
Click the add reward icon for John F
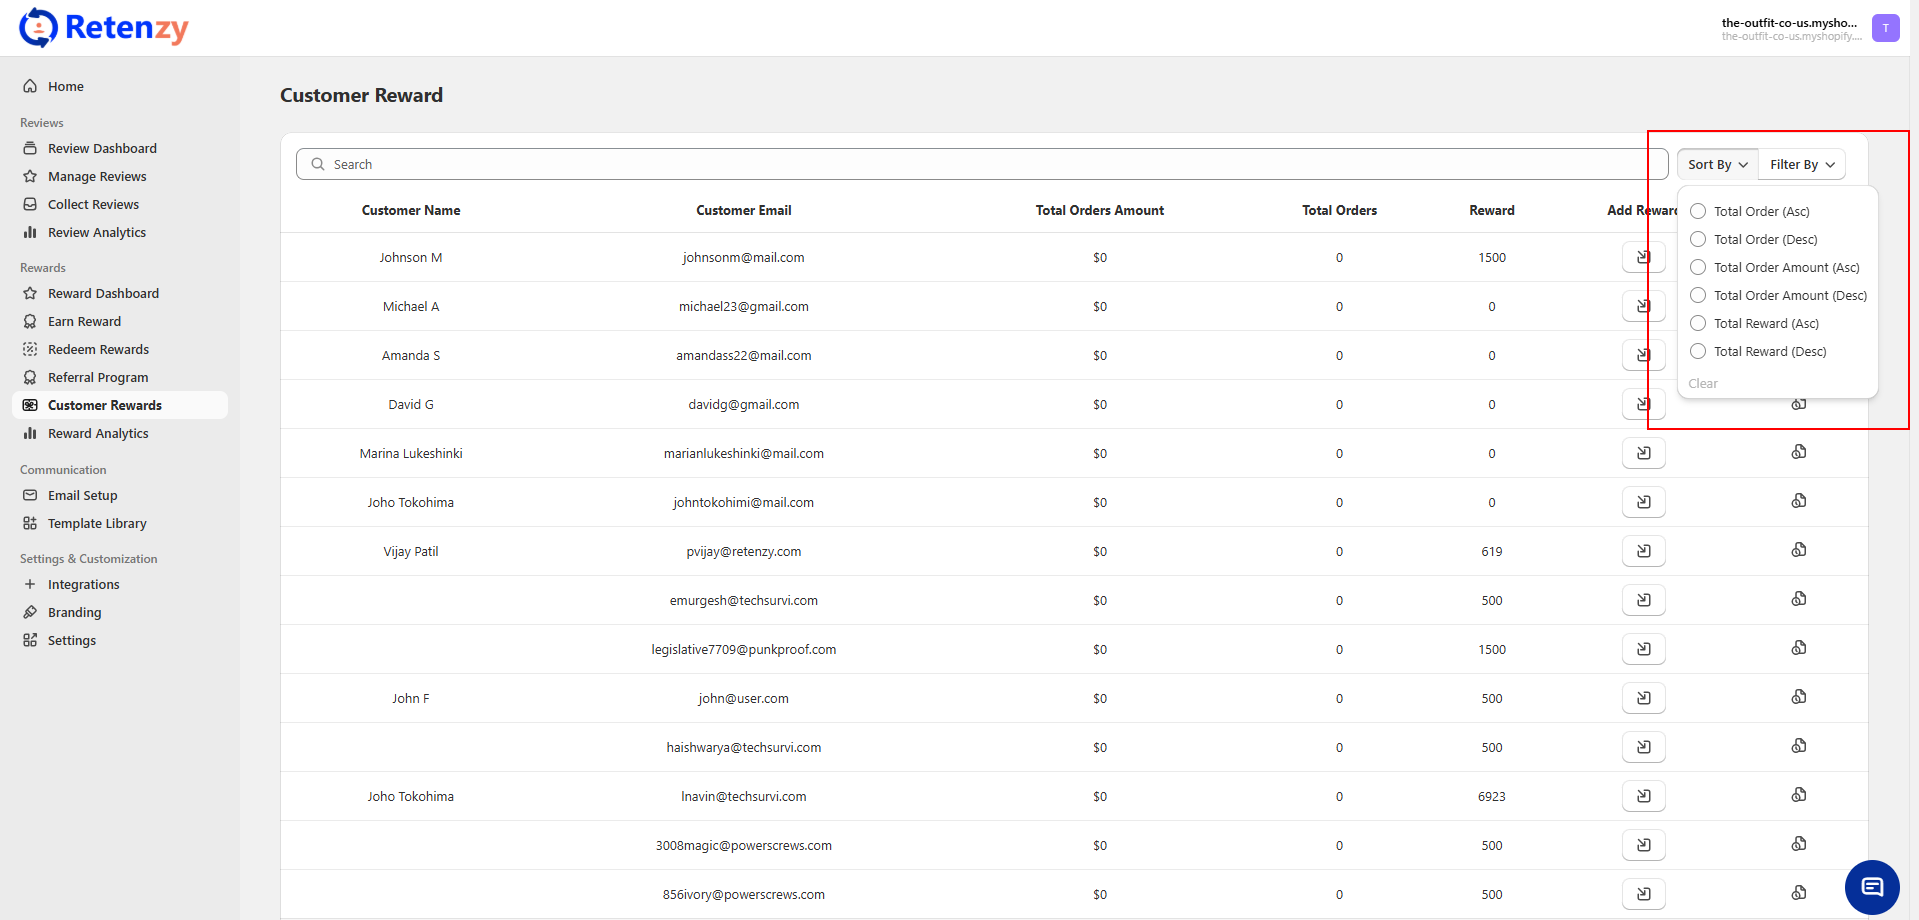tap(1643, 698)
